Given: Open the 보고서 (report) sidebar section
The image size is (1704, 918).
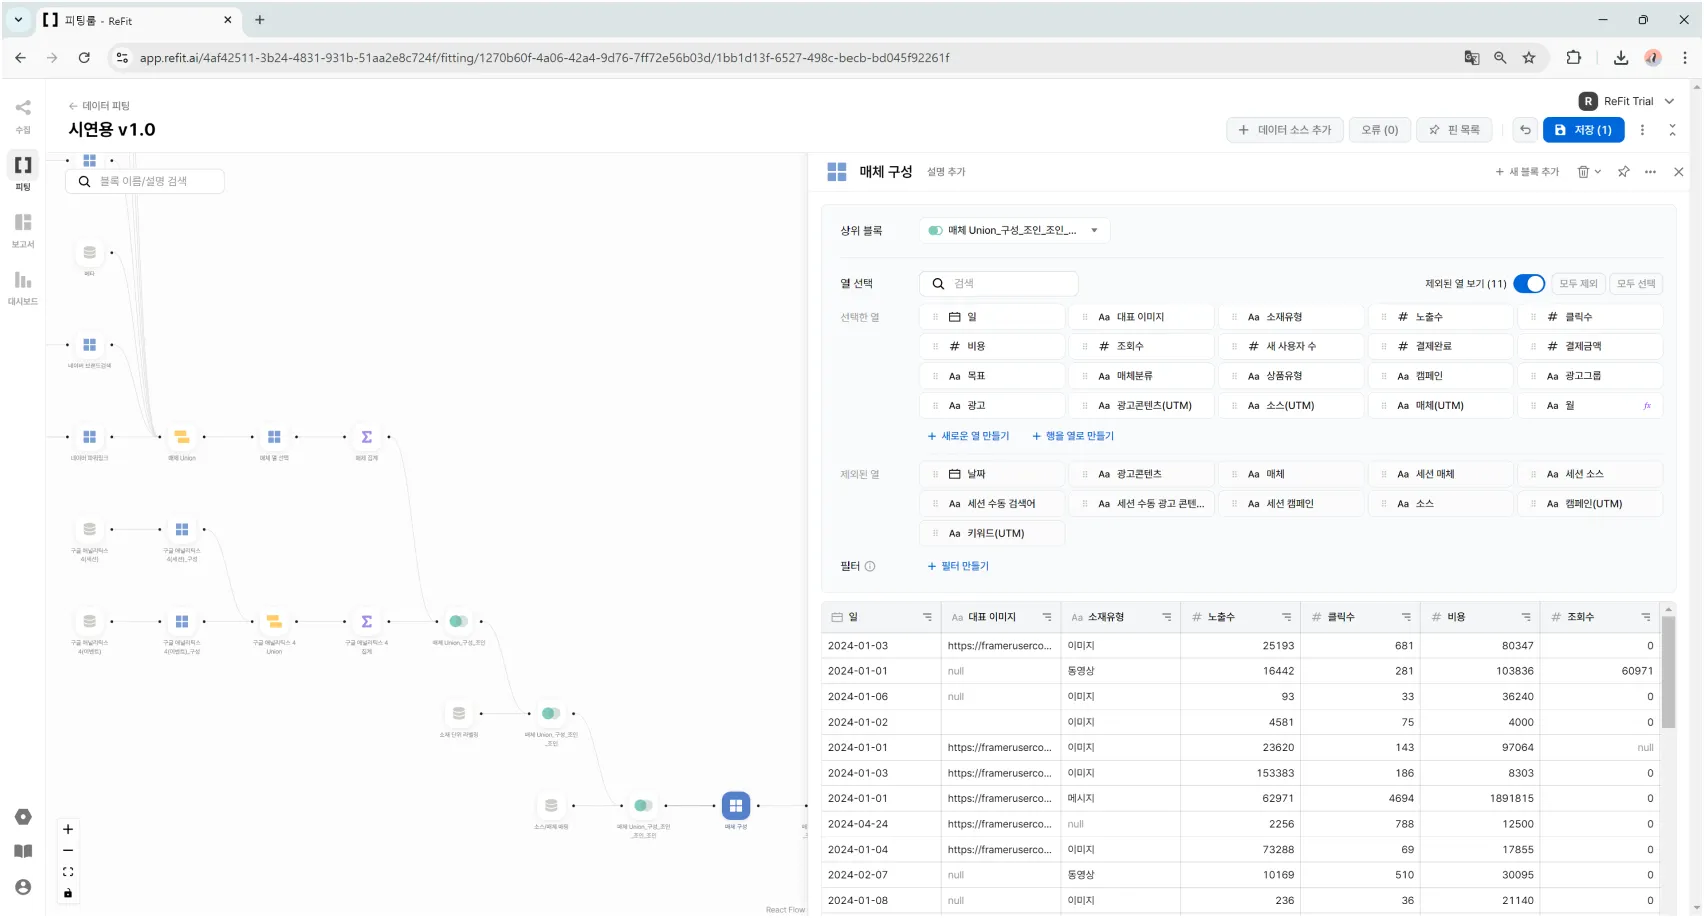Looking at the screenshot, I should 23,230.
